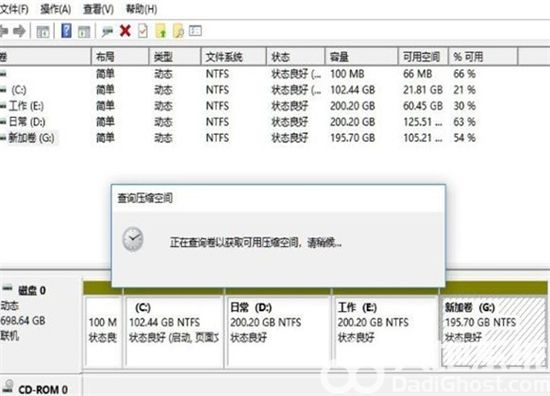Click the 63 % available cell
This screenshot has width=550, height=396.
pos(464,122)
